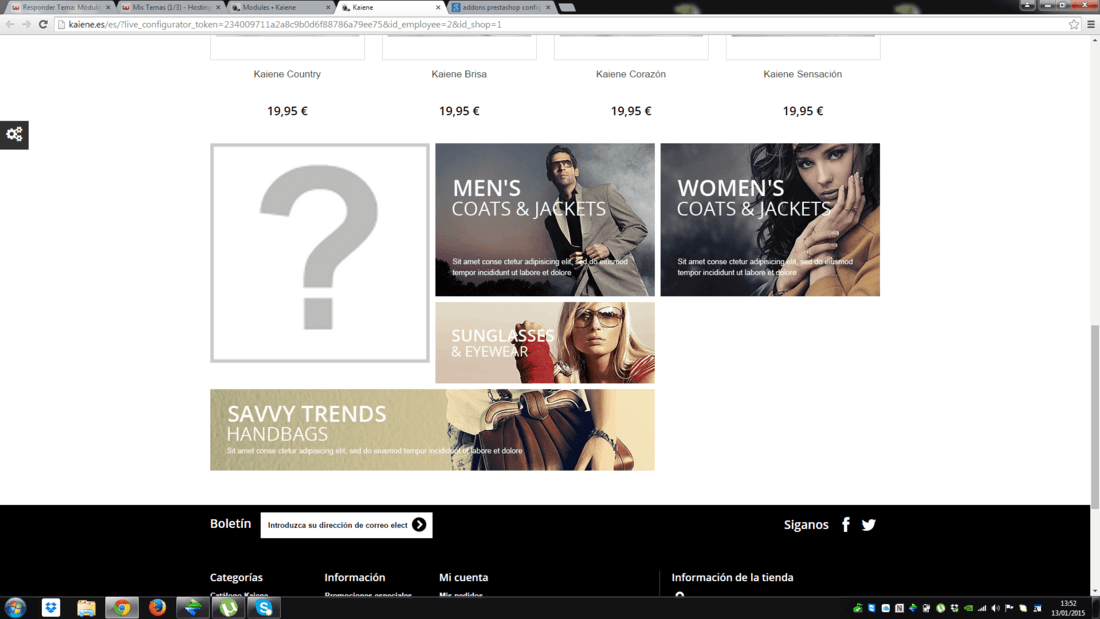Viewport: 1100px width, 619px height.
Task: Open Skype from the taskbar
Action: [264, 608]
